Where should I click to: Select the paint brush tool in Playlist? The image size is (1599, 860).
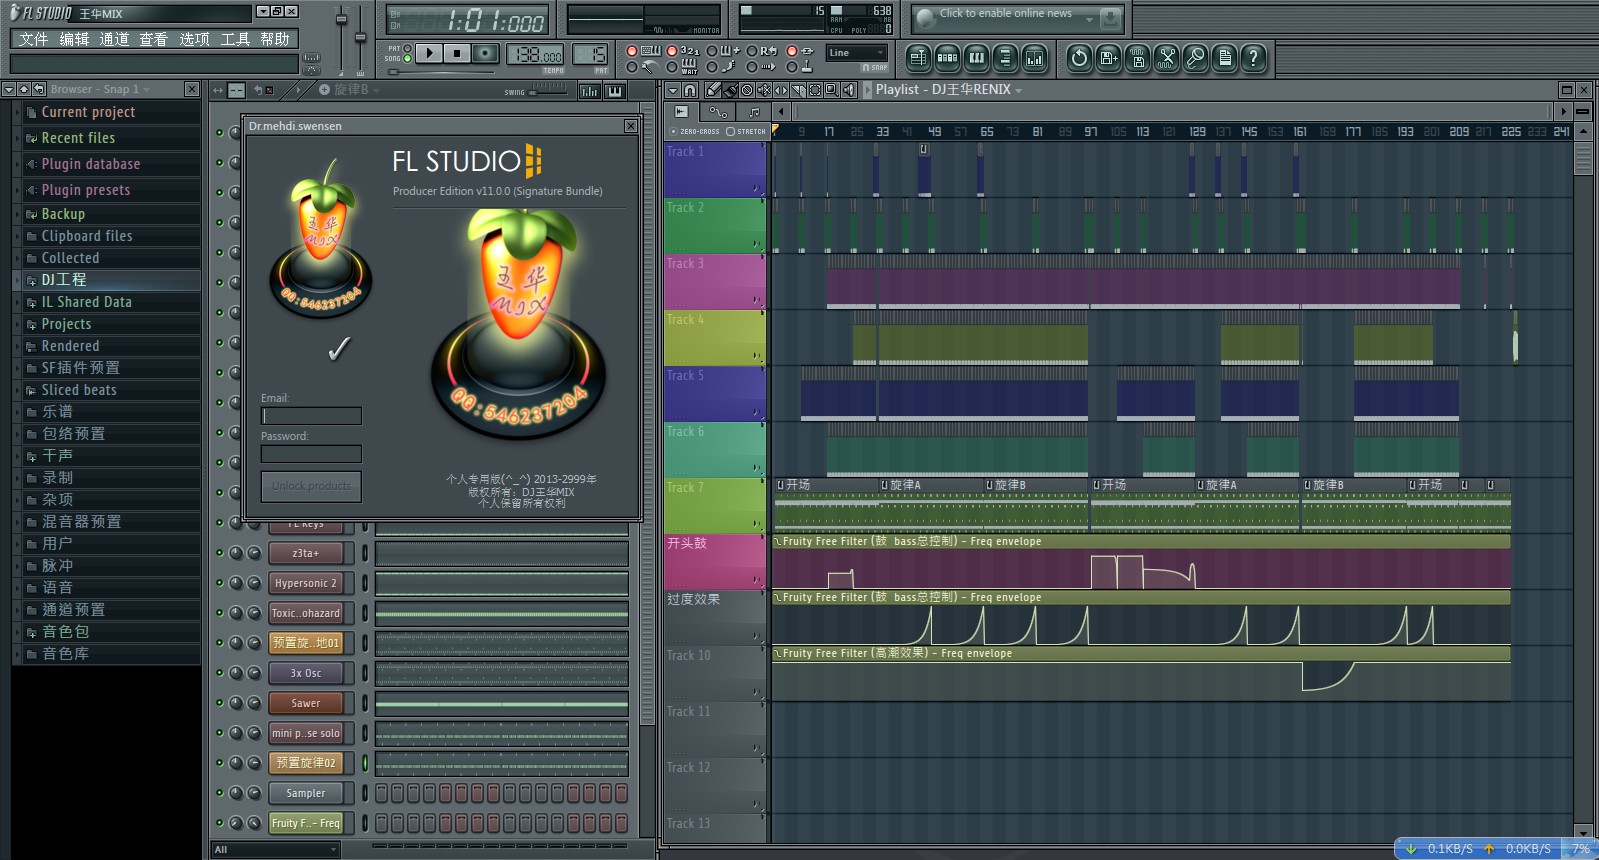click(x=731, y=90)
